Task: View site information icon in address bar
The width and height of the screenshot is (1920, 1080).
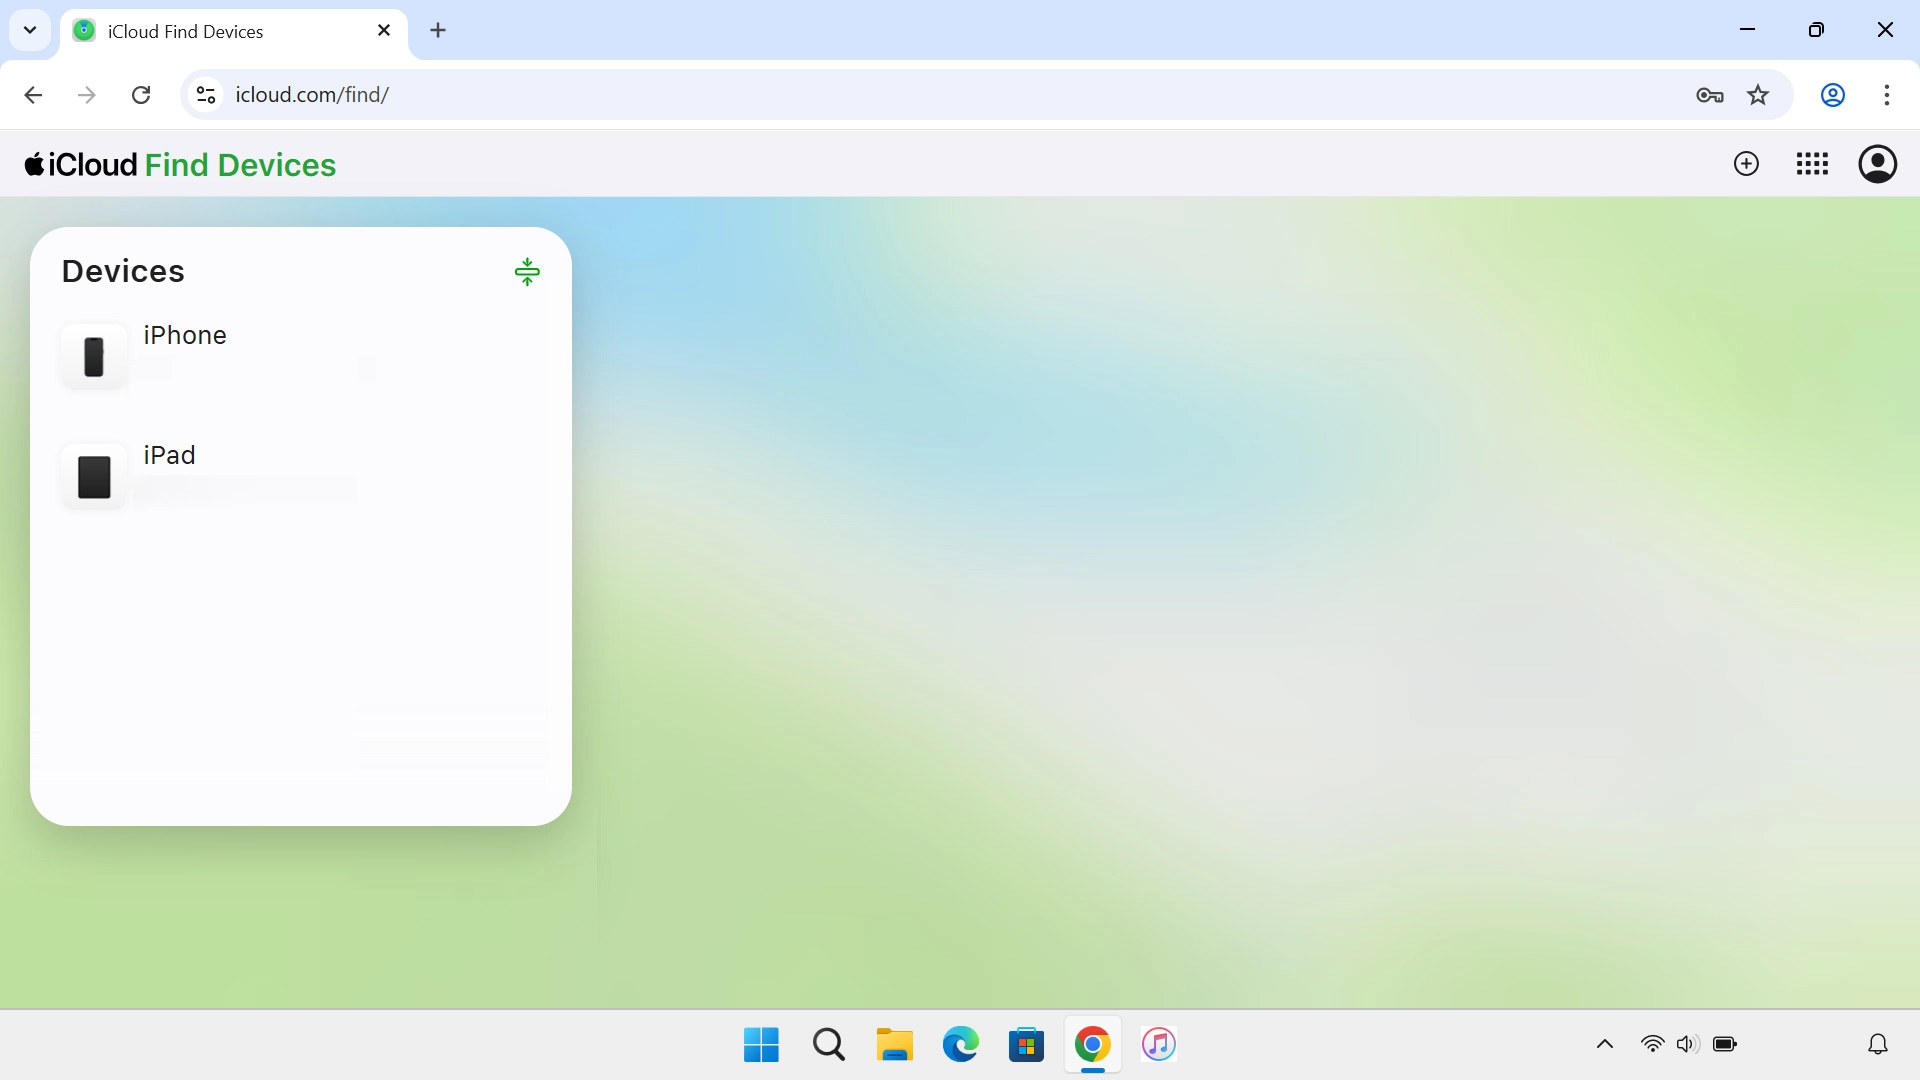Action: coord(206,95)
